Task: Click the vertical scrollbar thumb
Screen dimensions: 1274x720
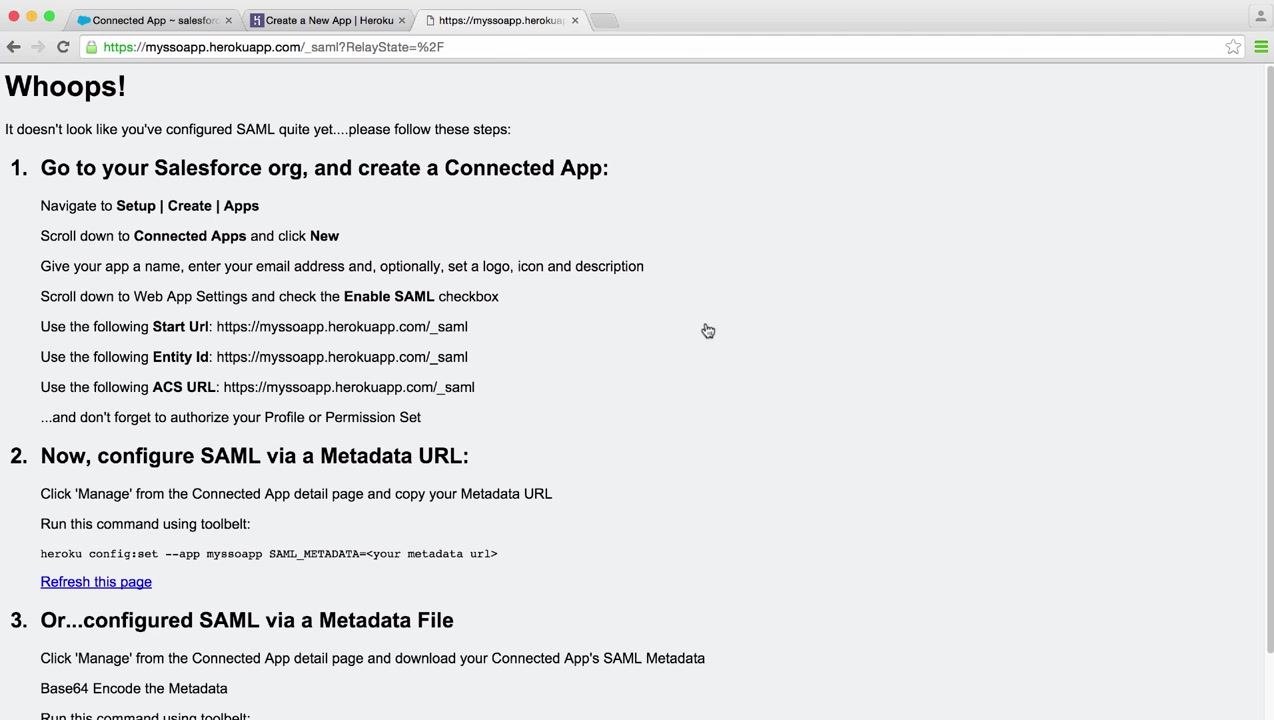Action: click(1268, 360)
